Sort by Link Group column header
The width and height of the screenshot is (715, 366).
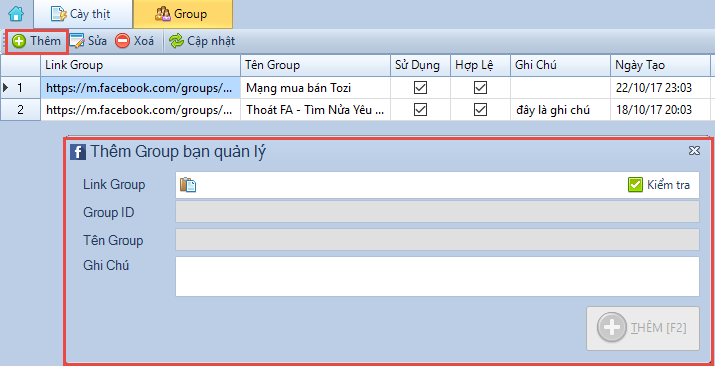pyautogui.click(x=140, y=65)
